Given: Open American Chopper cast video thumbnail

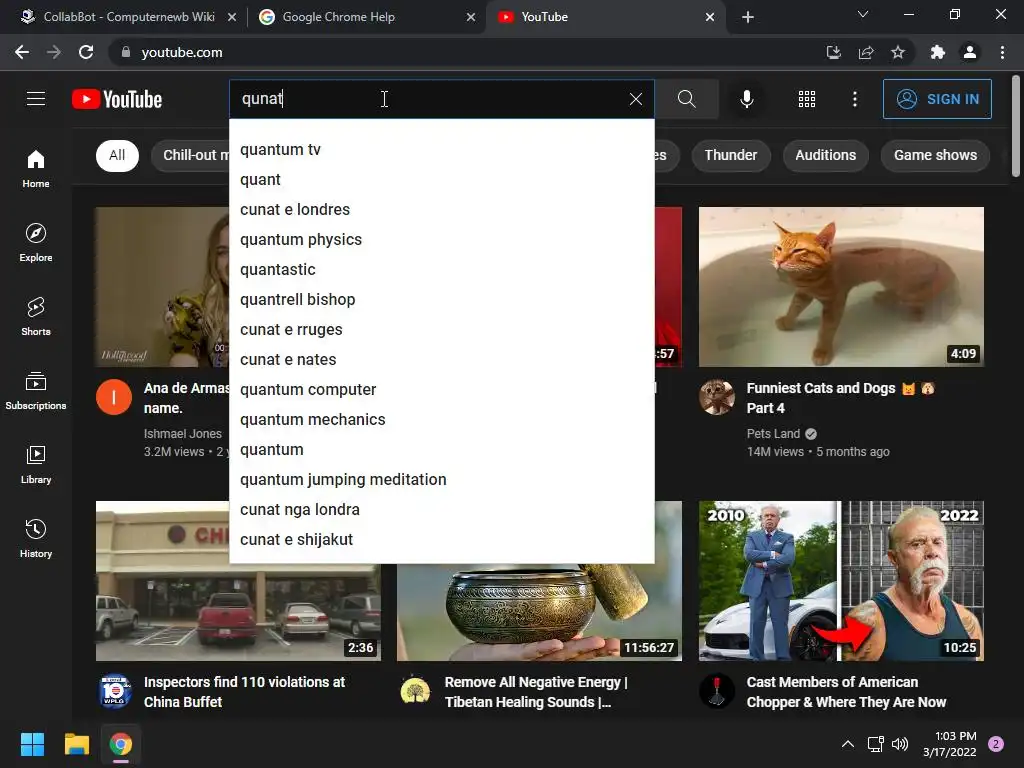Looking at the screenshot, I should [x=841, y=581].
